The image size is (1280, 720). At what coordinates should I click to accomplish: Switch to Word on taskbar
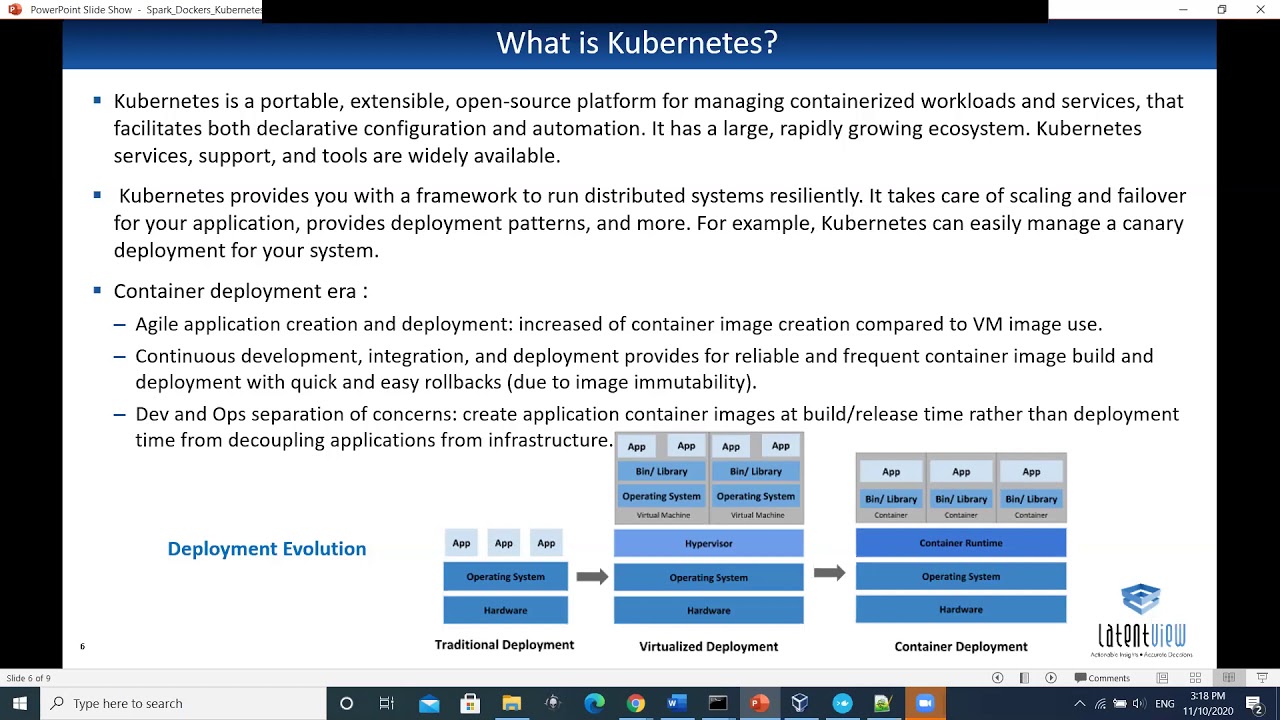coord(676,703)
